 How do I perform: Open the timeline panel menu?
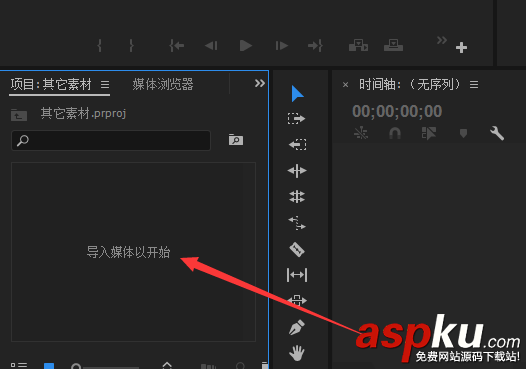click(x=474, y=85)
